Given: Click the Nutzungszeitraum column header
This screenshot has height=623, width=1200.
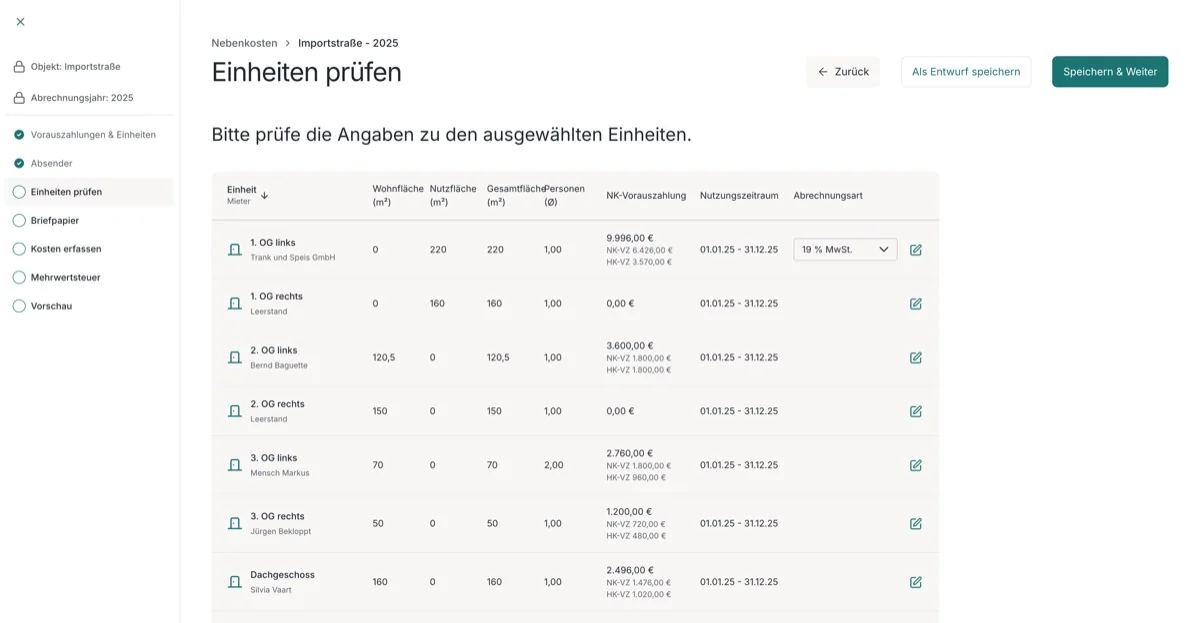Looking at the screenshot, I should click(739, 195).
